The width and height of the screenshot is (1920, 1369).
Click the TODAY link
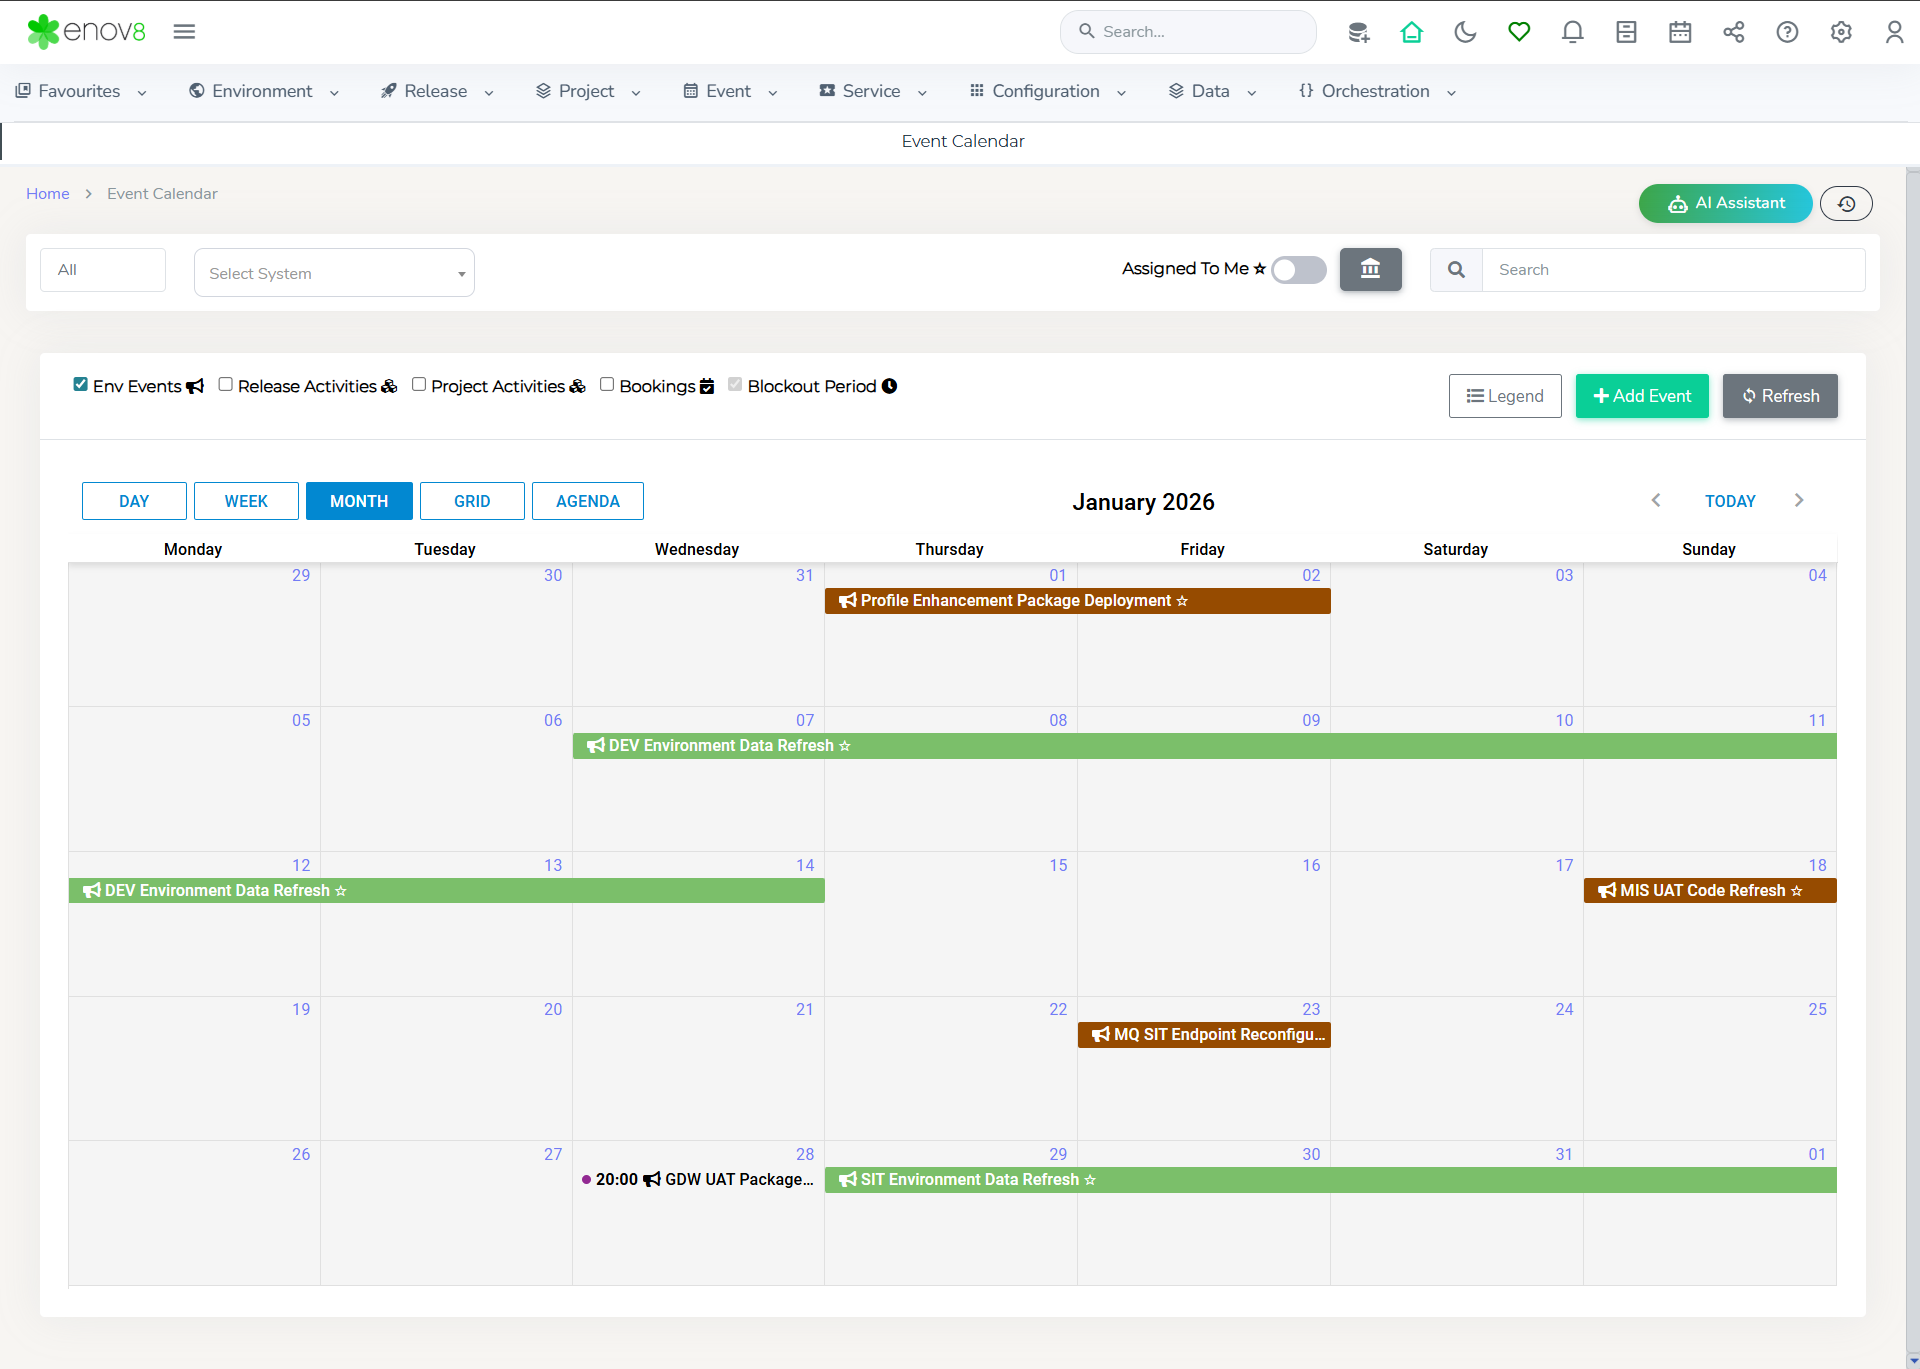tap(1729, 501)
